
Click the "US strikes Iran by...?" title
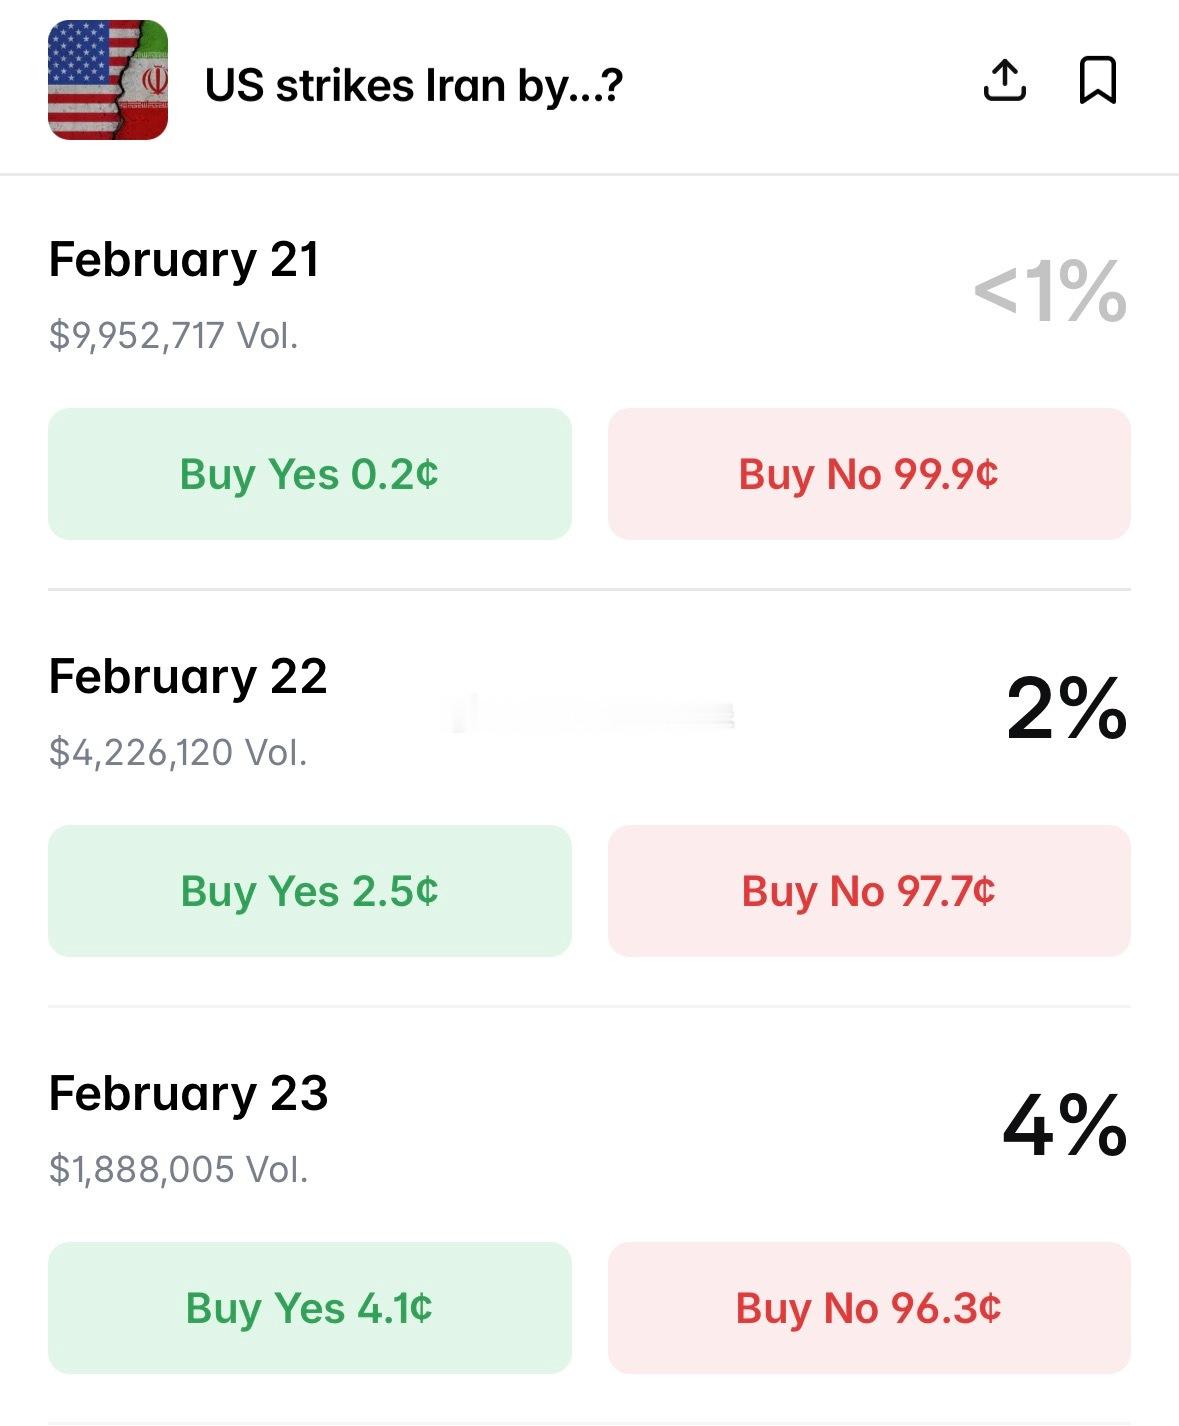pos(414,86)
